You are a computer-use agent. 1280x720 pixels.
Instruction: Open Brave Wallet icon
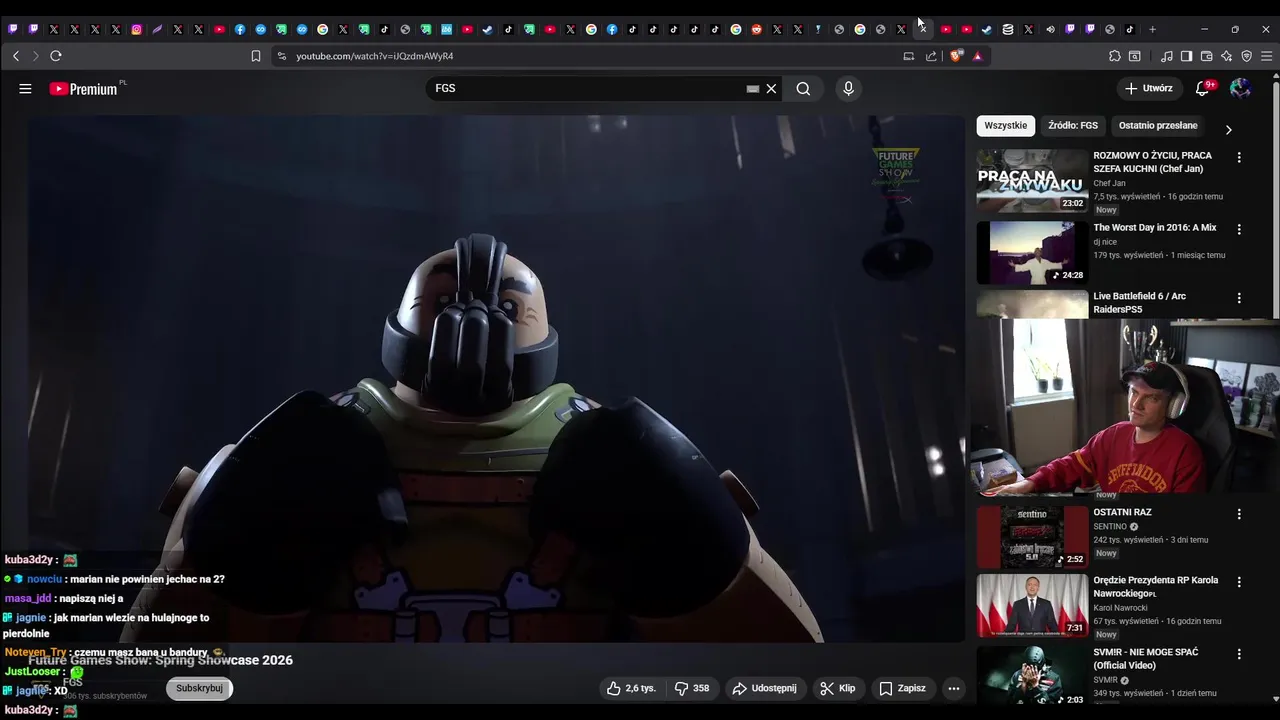point(1207,56)
